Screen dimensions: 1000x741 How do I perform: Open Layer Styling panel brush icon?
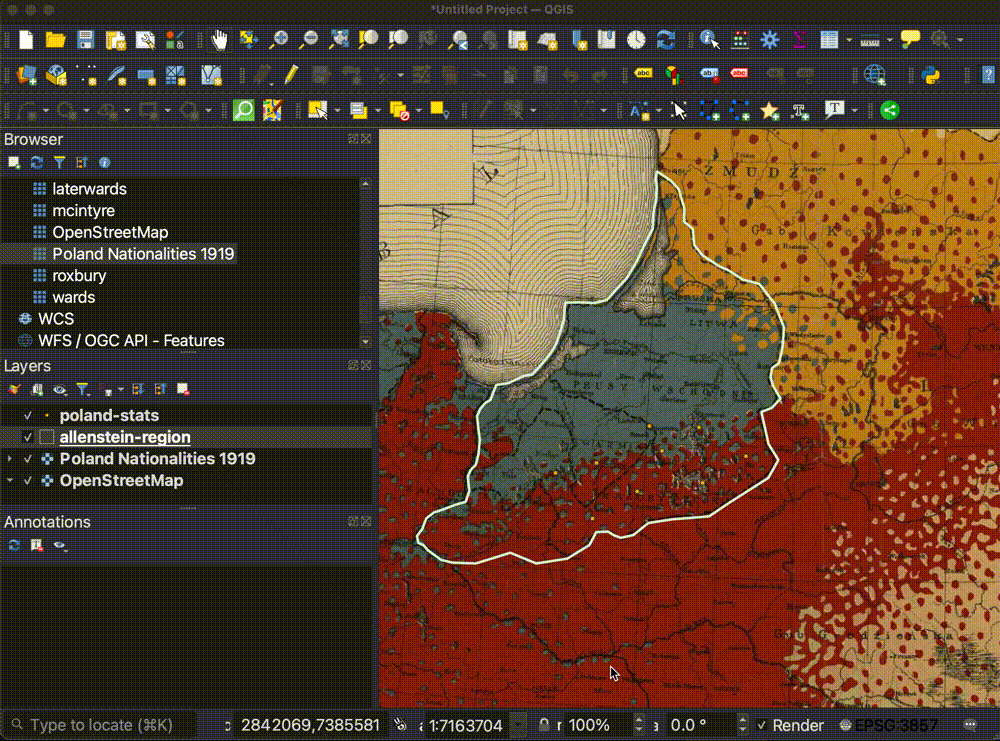[14, 389]
